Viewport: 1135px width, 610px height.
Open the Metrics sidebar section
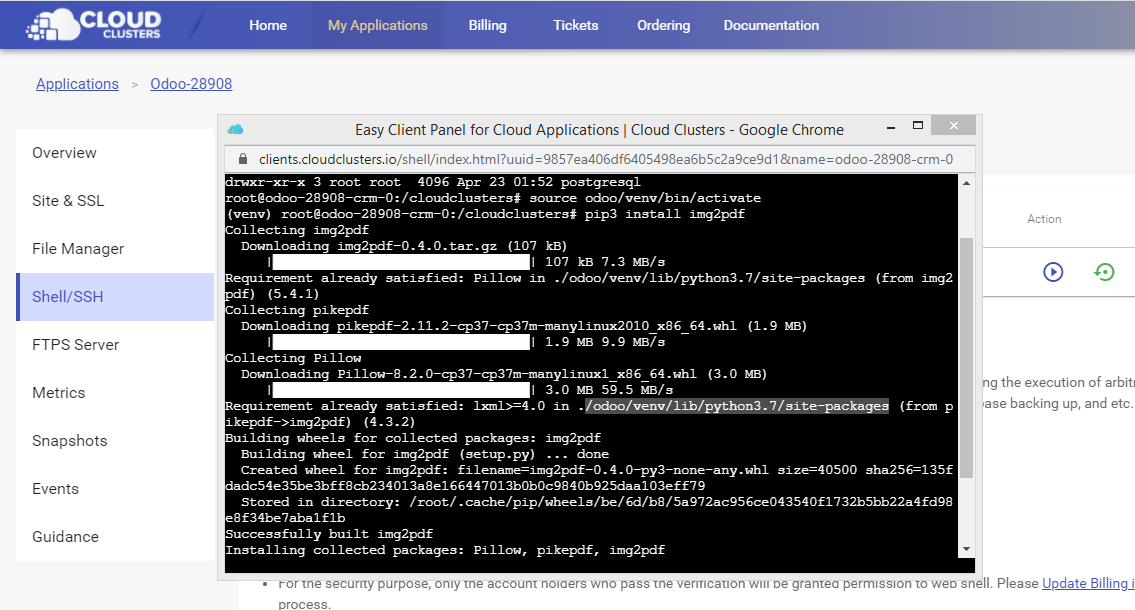click(58, 393)
